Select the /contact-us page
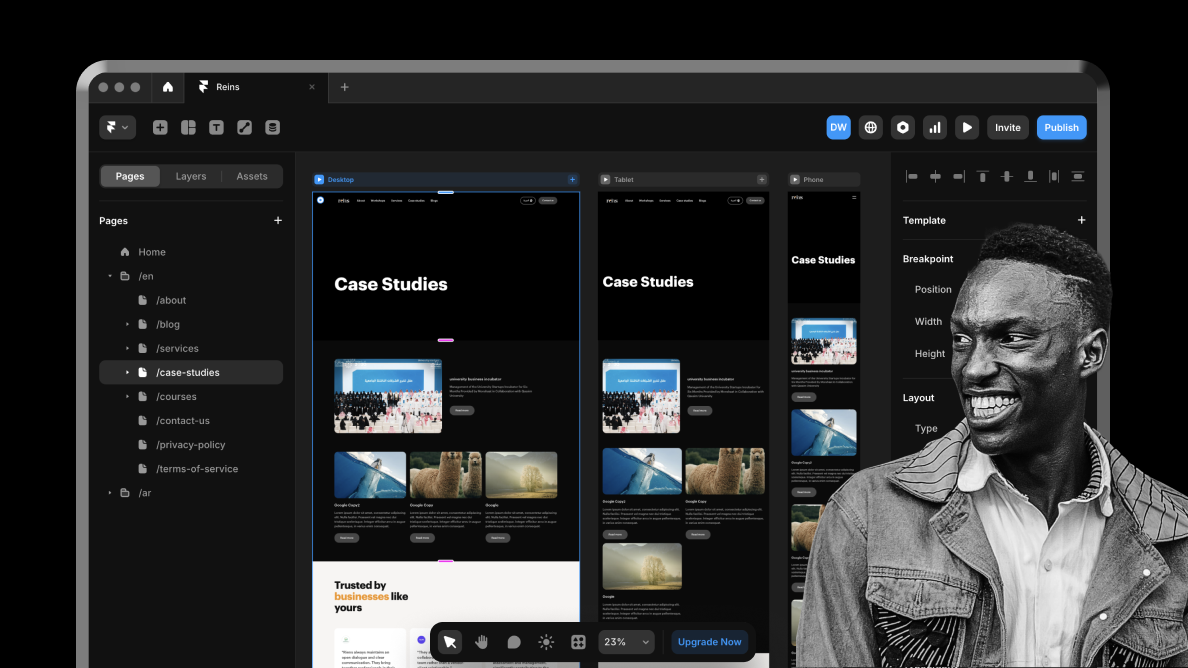Screen dimensions: 1188x668 [183, 421]
